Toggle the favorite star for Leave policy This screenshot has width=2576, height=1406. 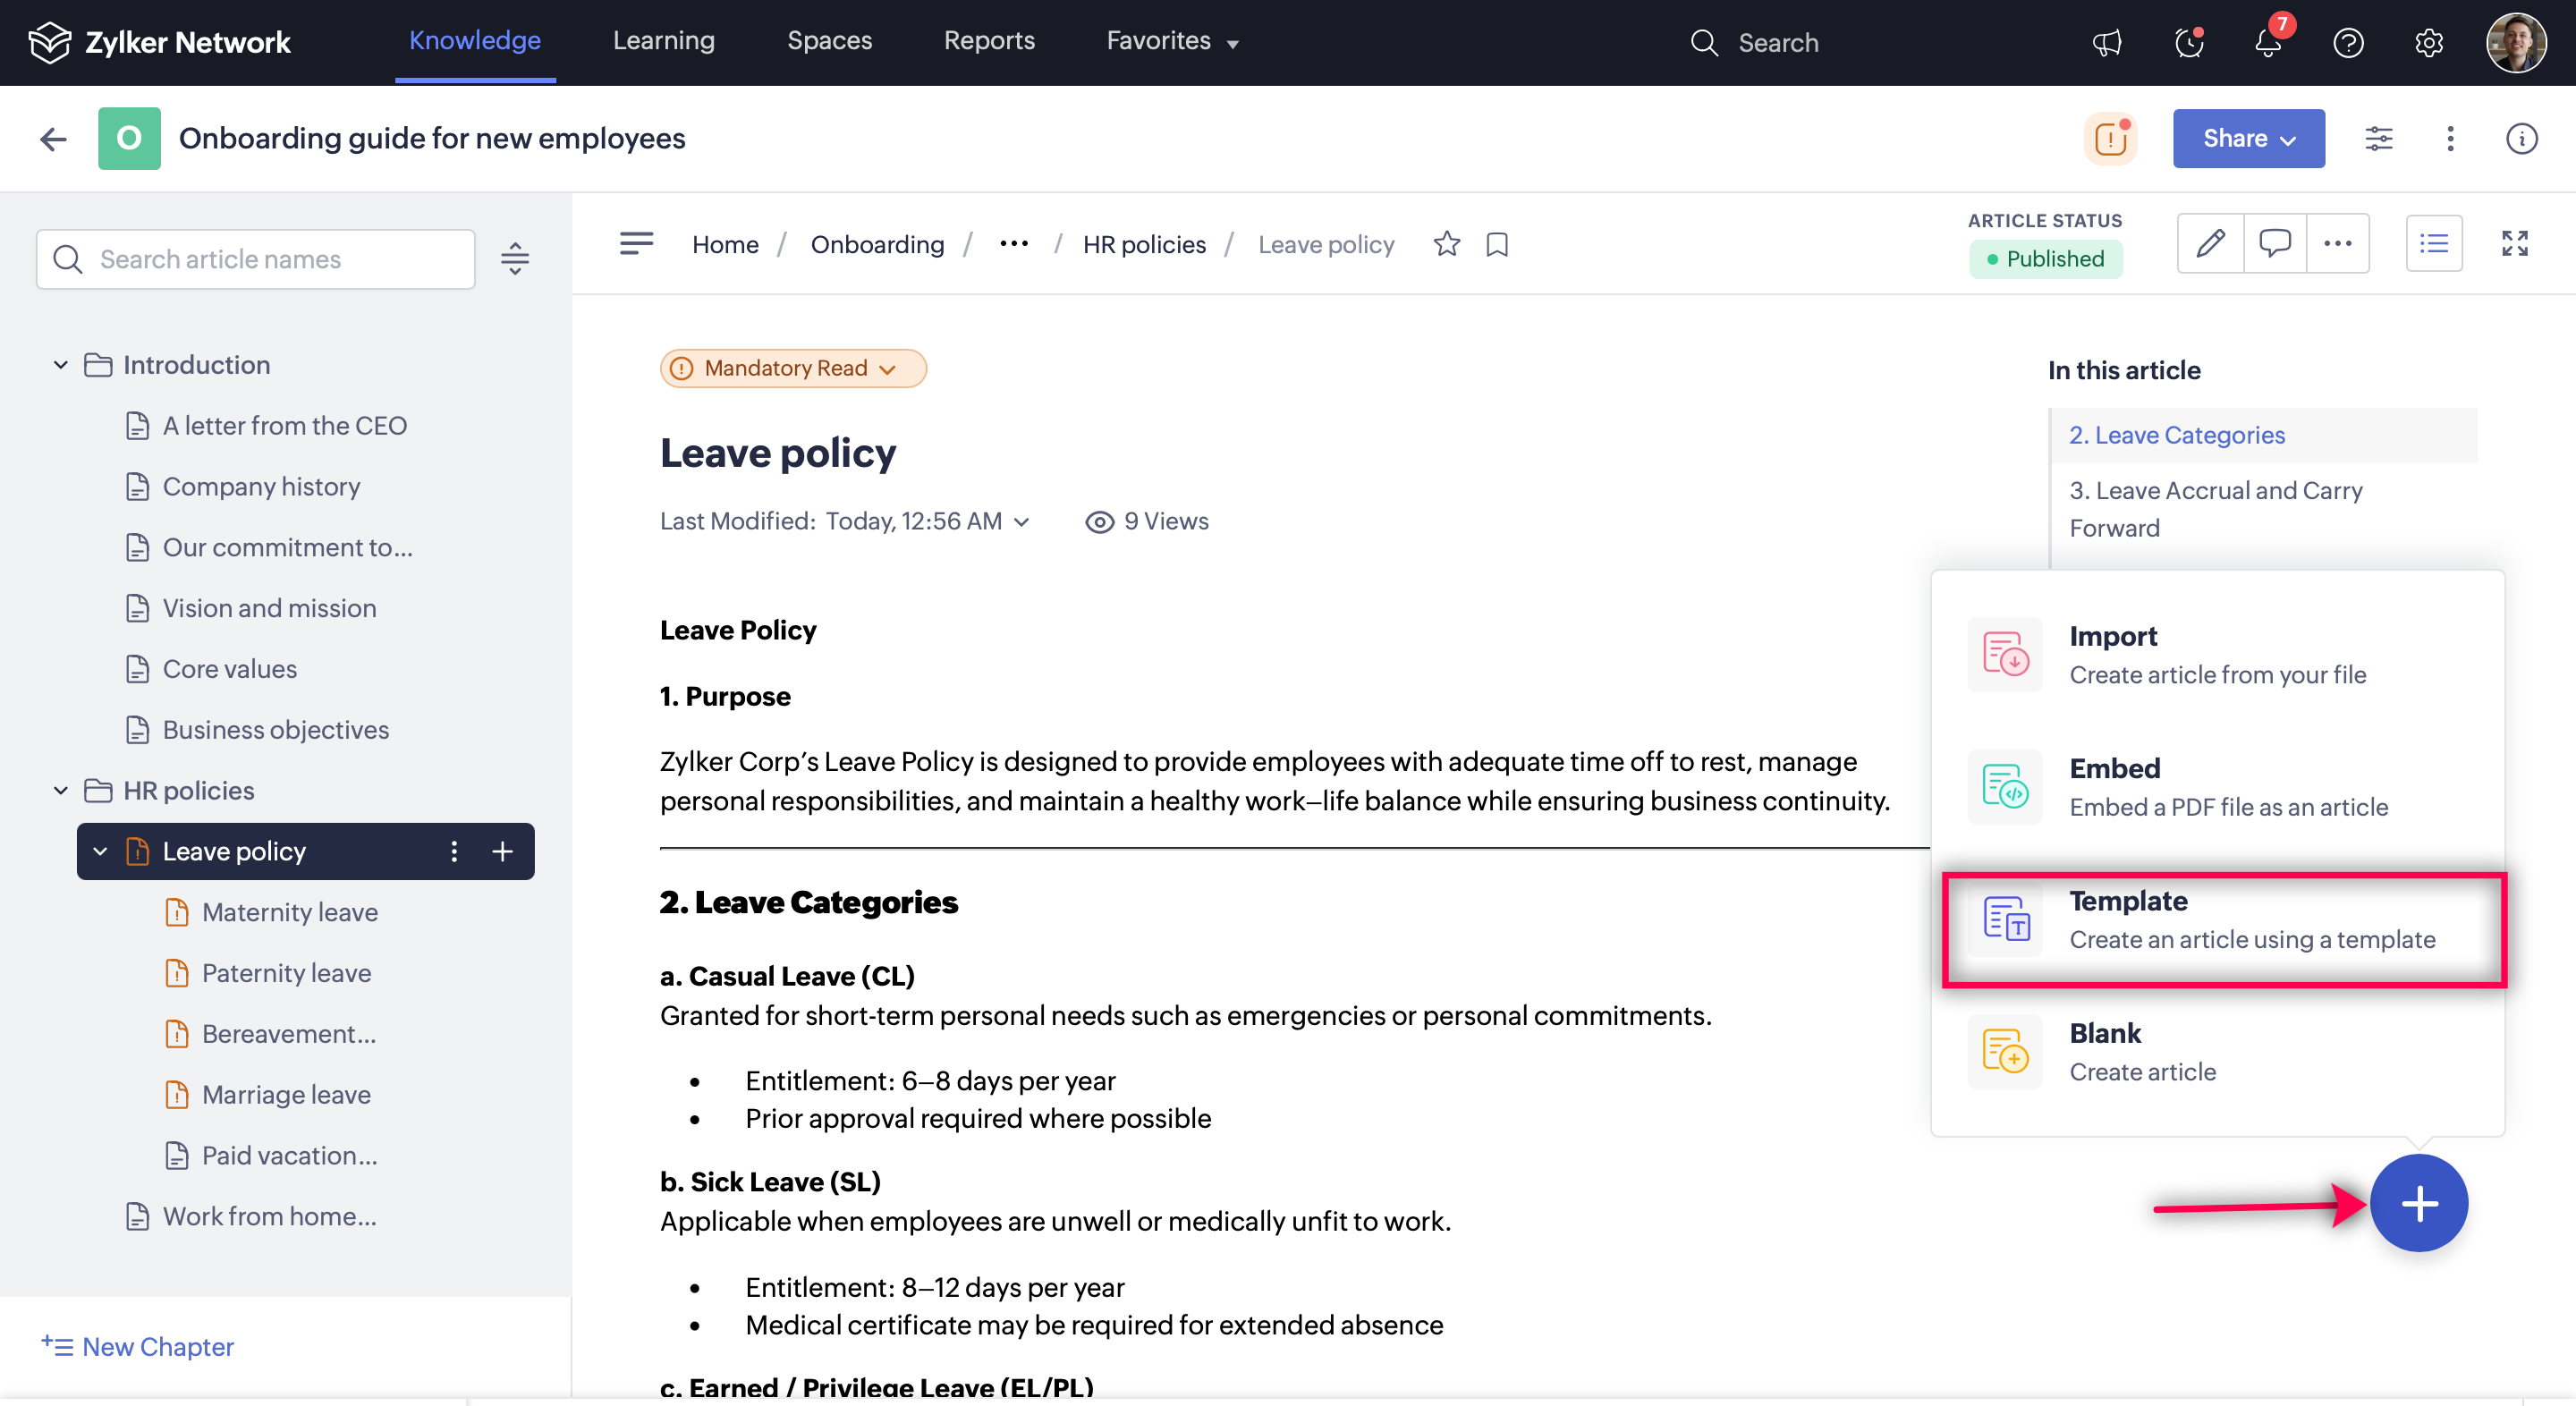pyautogui.click(x=1446, y=244)
